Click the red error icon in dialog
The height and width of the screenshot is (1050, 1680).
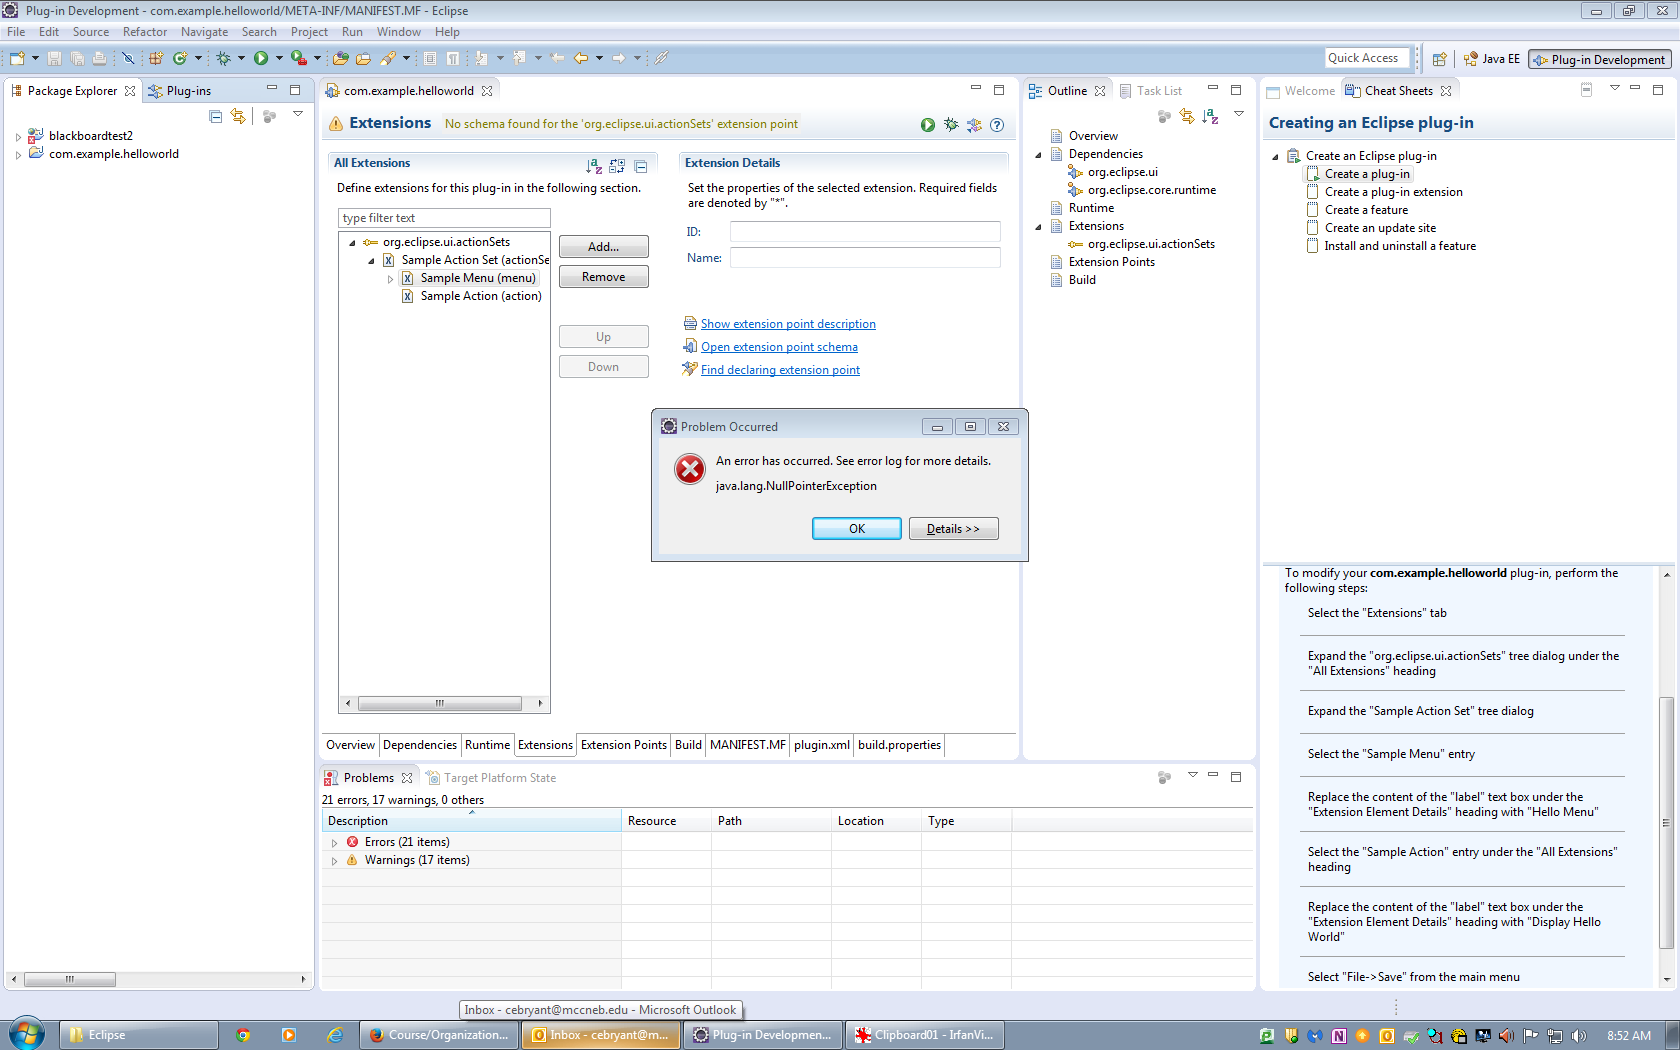(690, 469)
